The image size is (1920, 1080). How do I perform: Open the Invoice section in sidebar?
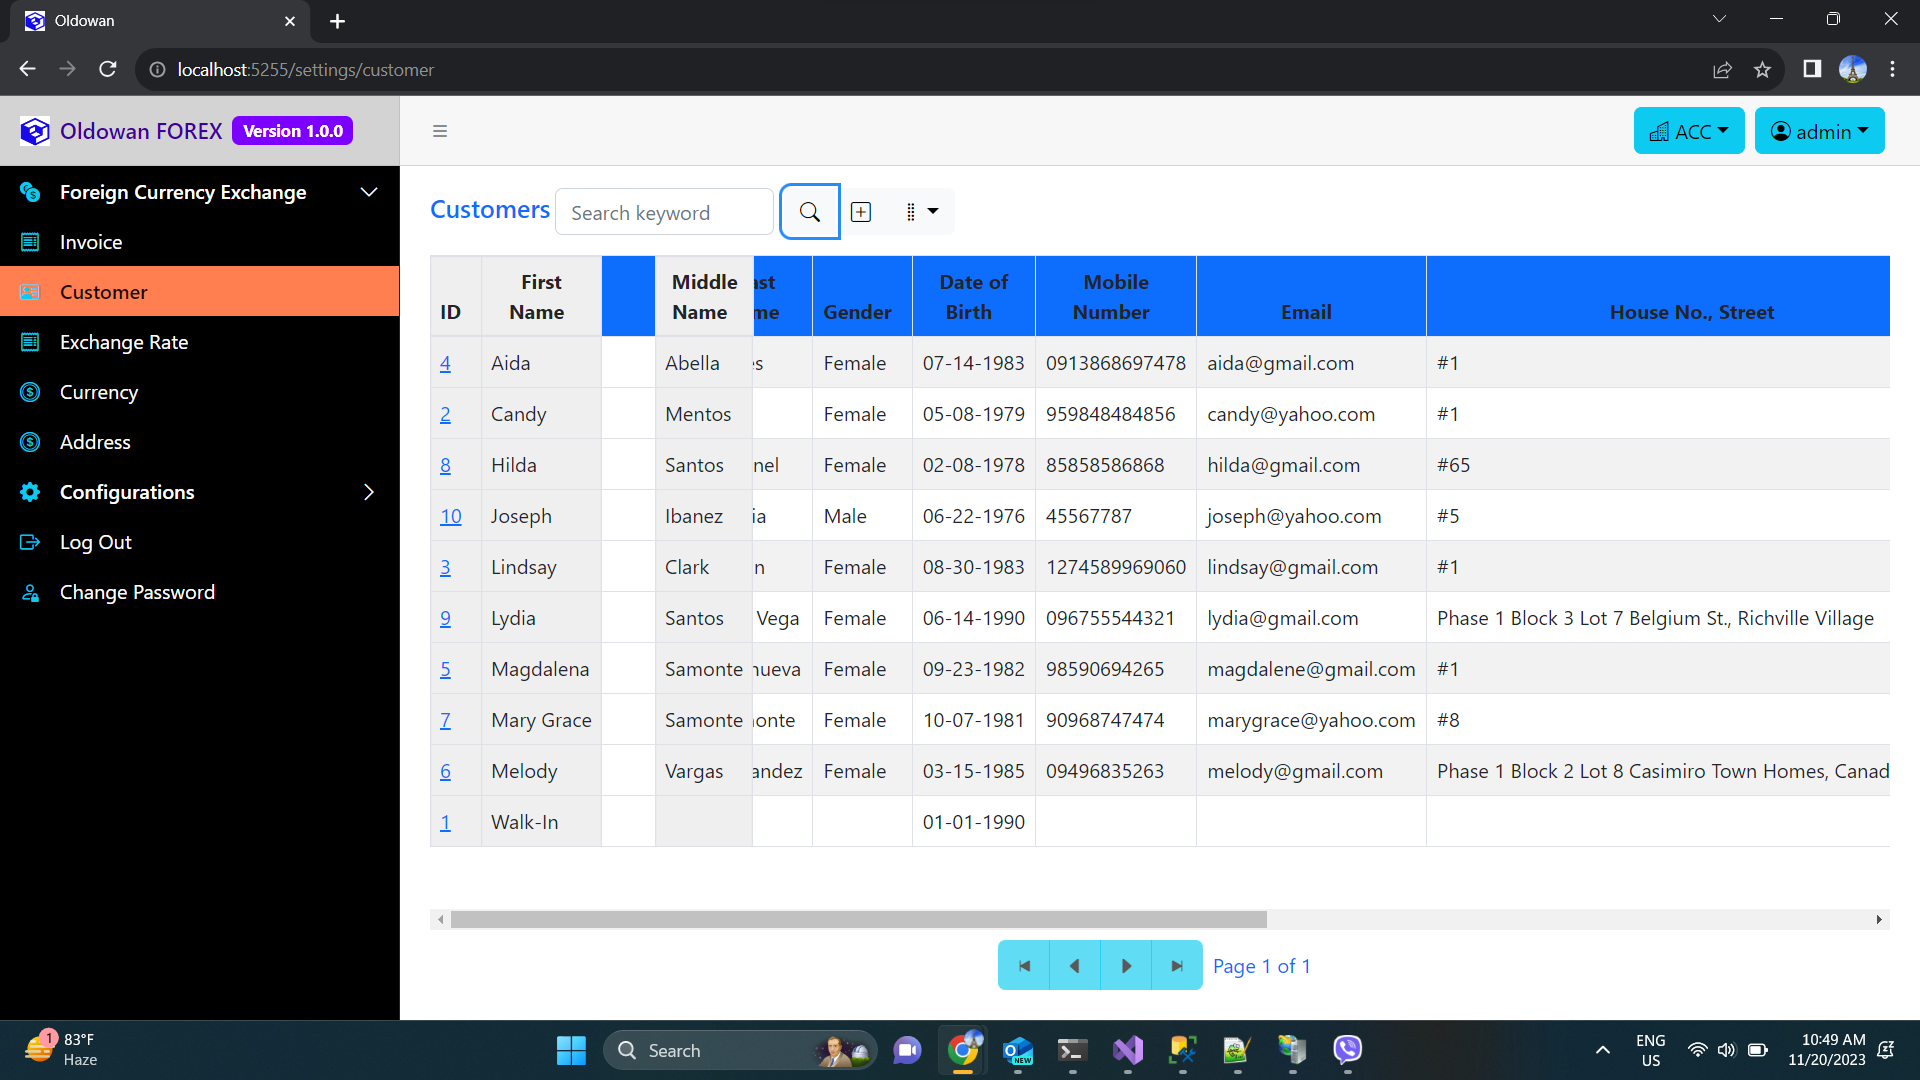pos(91,241)
